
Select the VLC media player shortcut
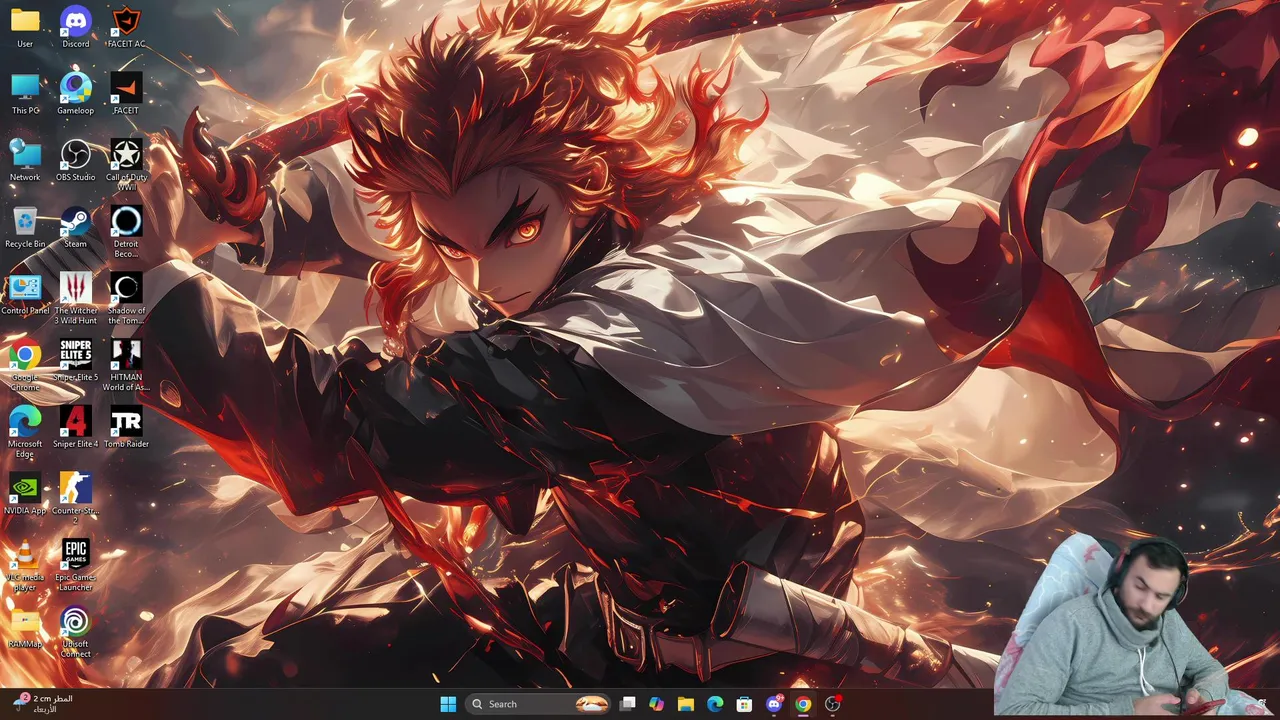[25, 566]
